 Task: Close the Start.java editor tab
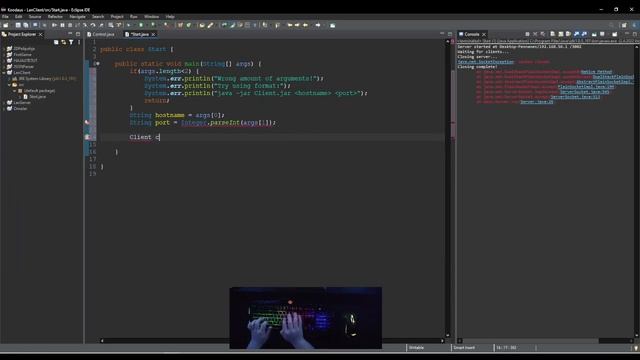[153, 34]
